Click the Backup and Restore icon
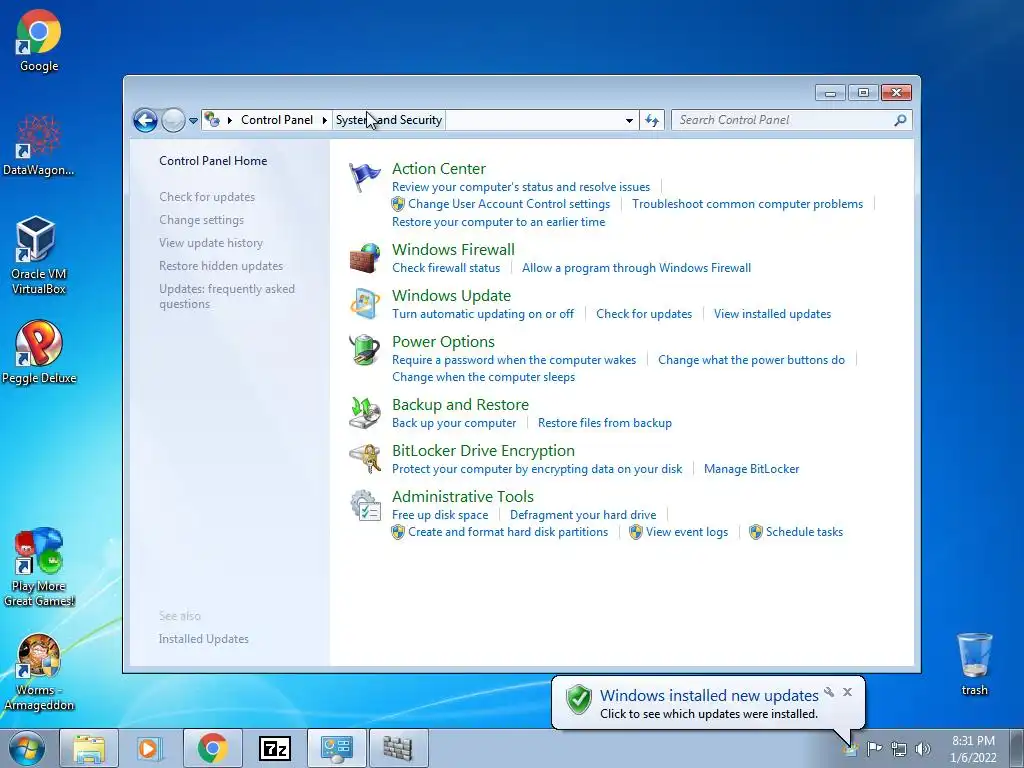1024x768 pixels. [364, 413]
